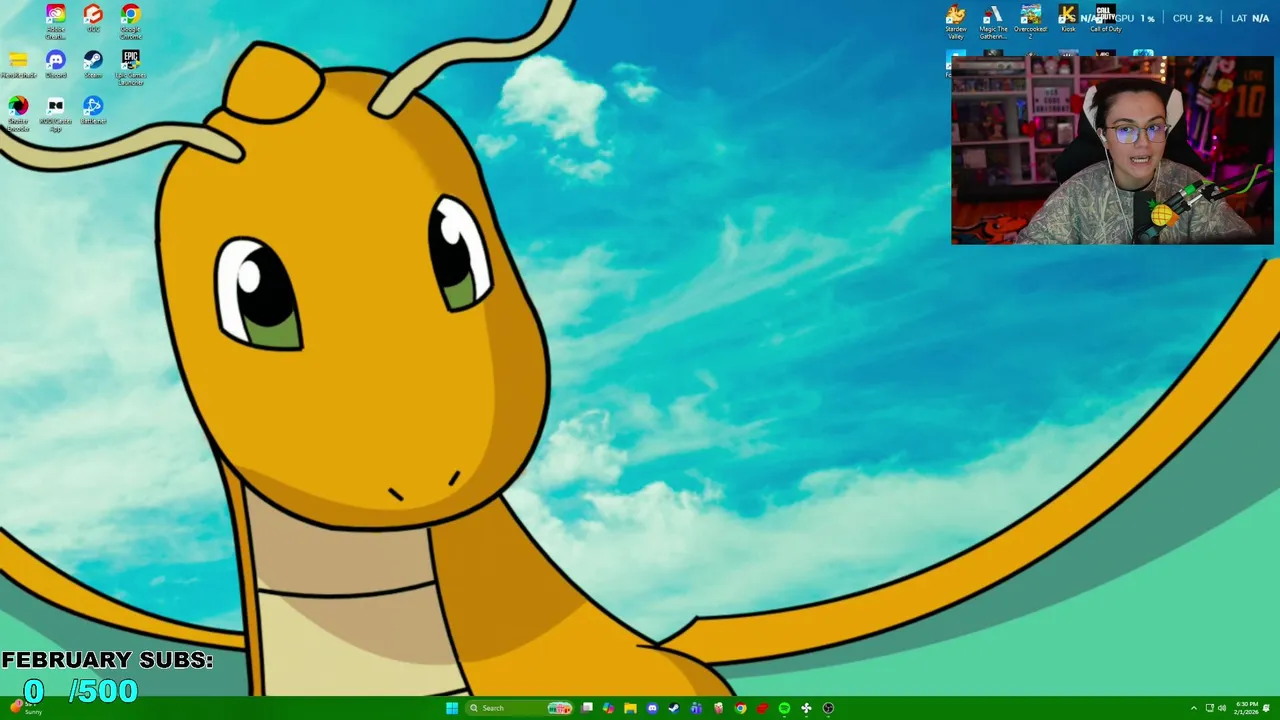Open the weather widget showing Sunny

25,708
